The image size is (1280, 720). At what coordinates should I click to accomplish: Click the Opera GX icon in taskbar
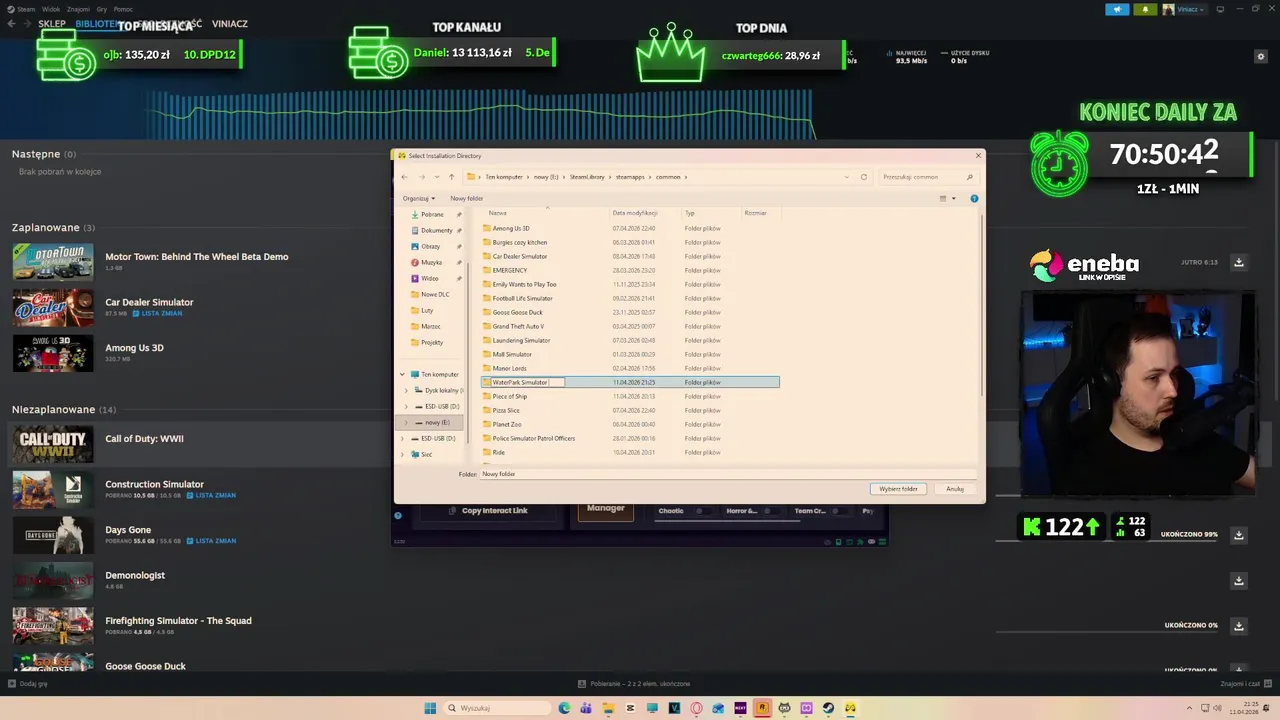point(696,708)
